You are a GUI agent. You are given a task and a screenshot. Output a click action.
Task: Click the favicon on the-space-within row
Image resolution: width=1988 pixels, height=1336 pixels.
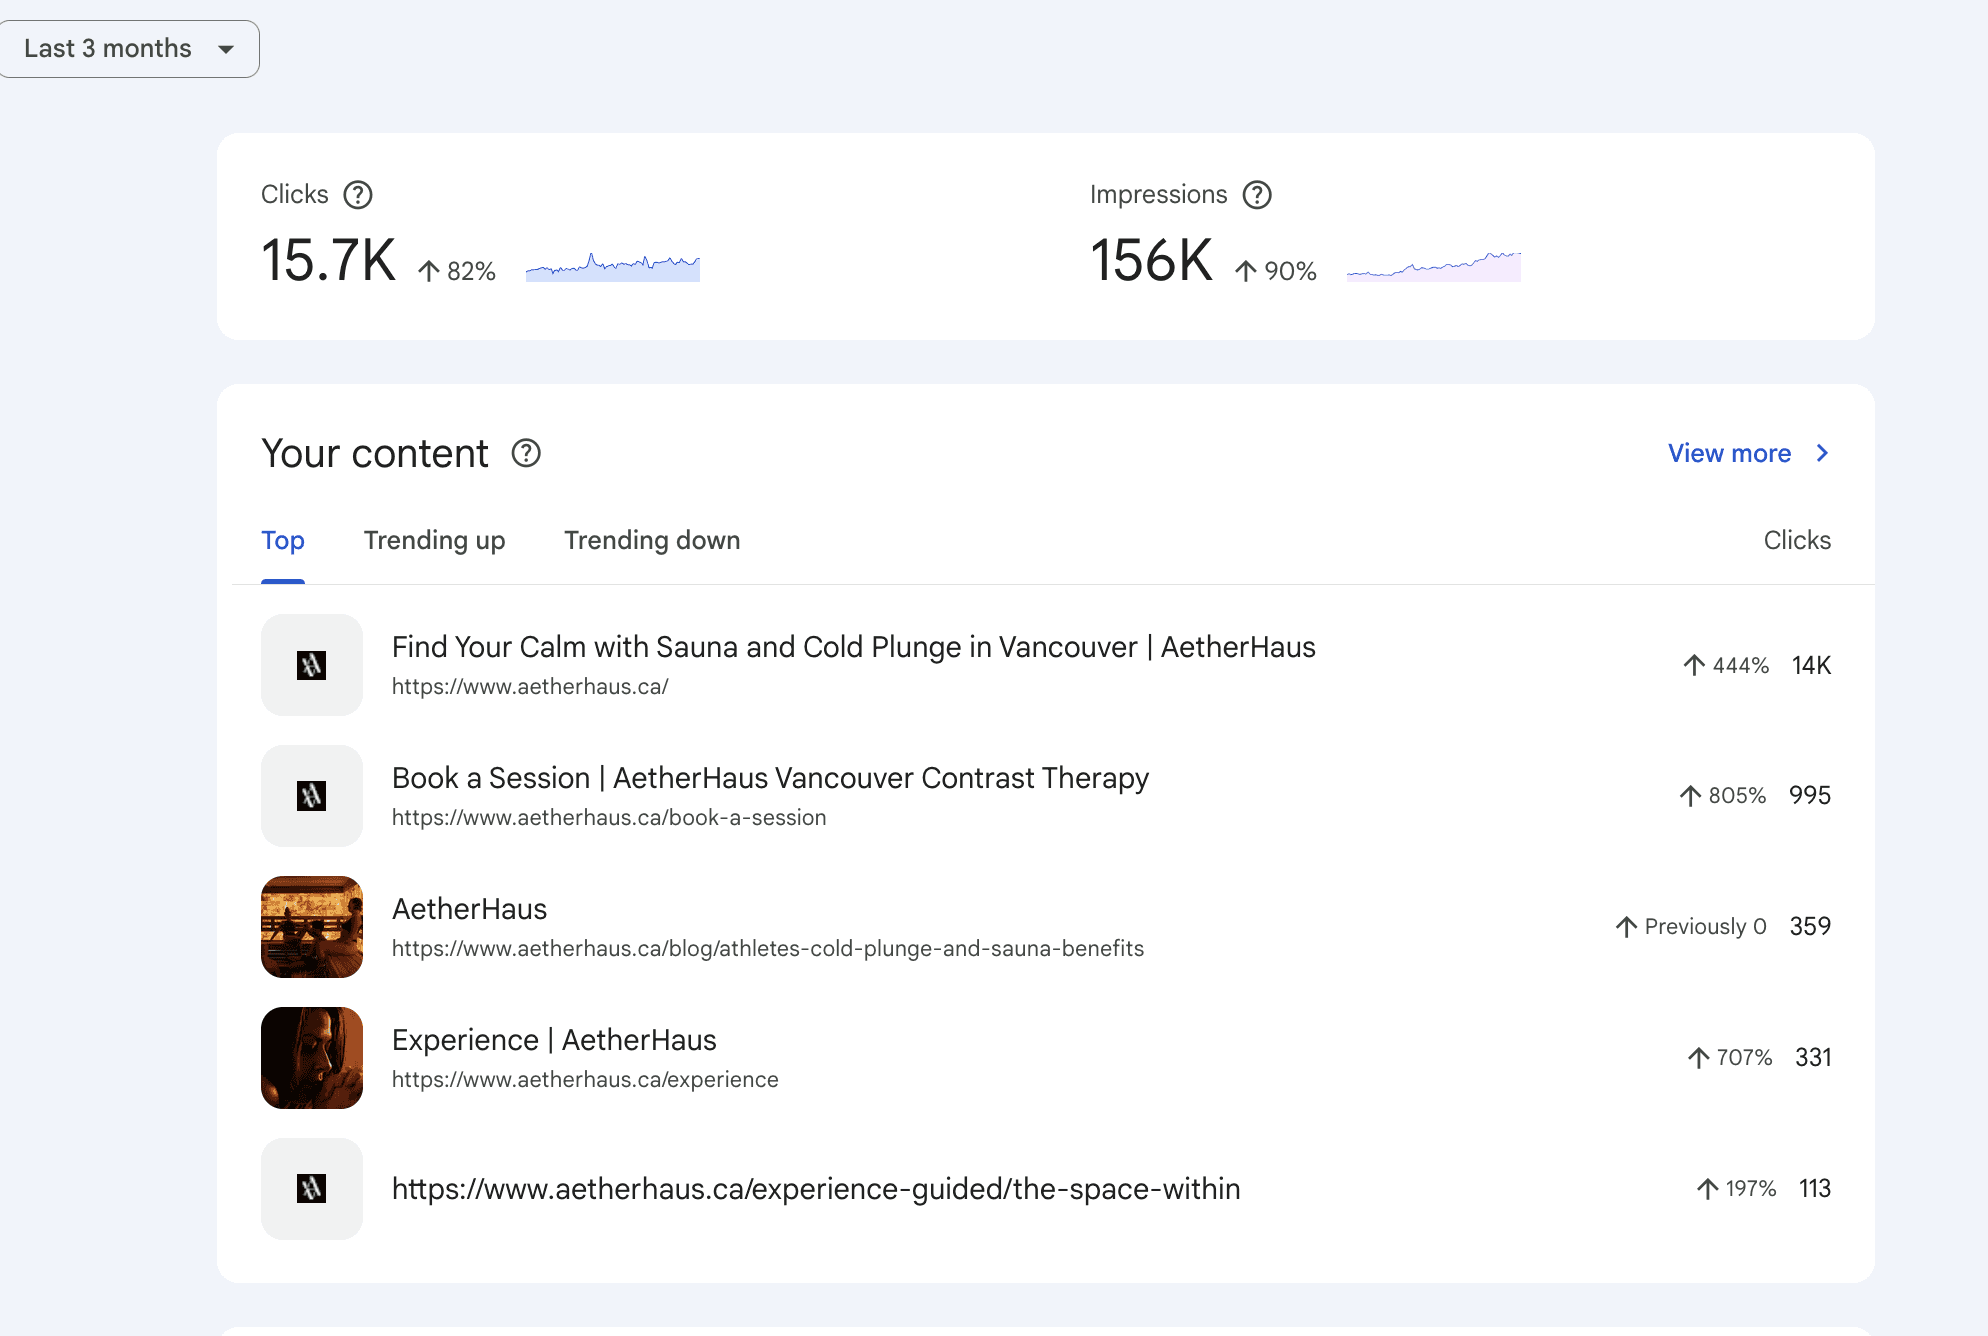(x=312, y=1189)
